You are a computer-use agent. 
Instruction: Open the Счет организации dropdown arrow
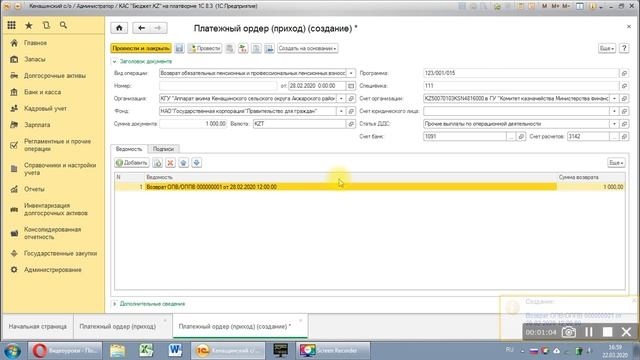pos(614,98)
